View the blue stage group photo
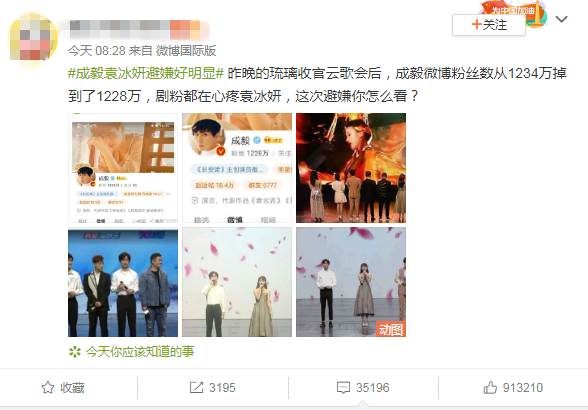588x410 pixels. (x=123, y=282)
